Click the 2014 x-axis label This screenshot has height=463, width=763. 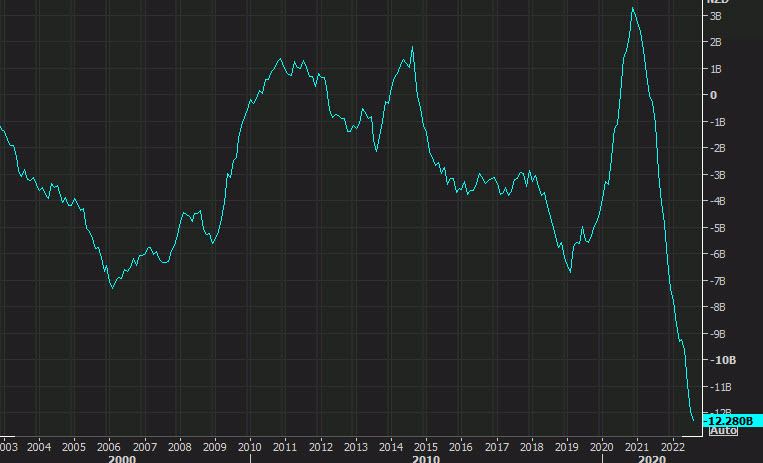click(x=391, y=447)
